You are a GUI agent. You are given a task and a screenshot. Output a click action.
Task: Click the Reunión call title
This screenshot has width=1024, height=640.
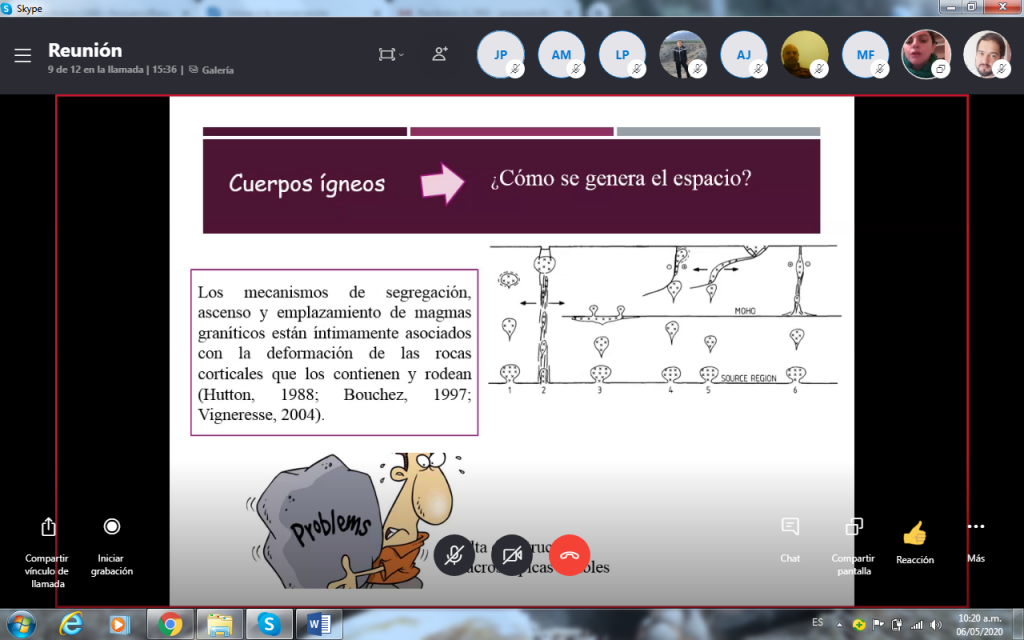click(x=85, y=50)
